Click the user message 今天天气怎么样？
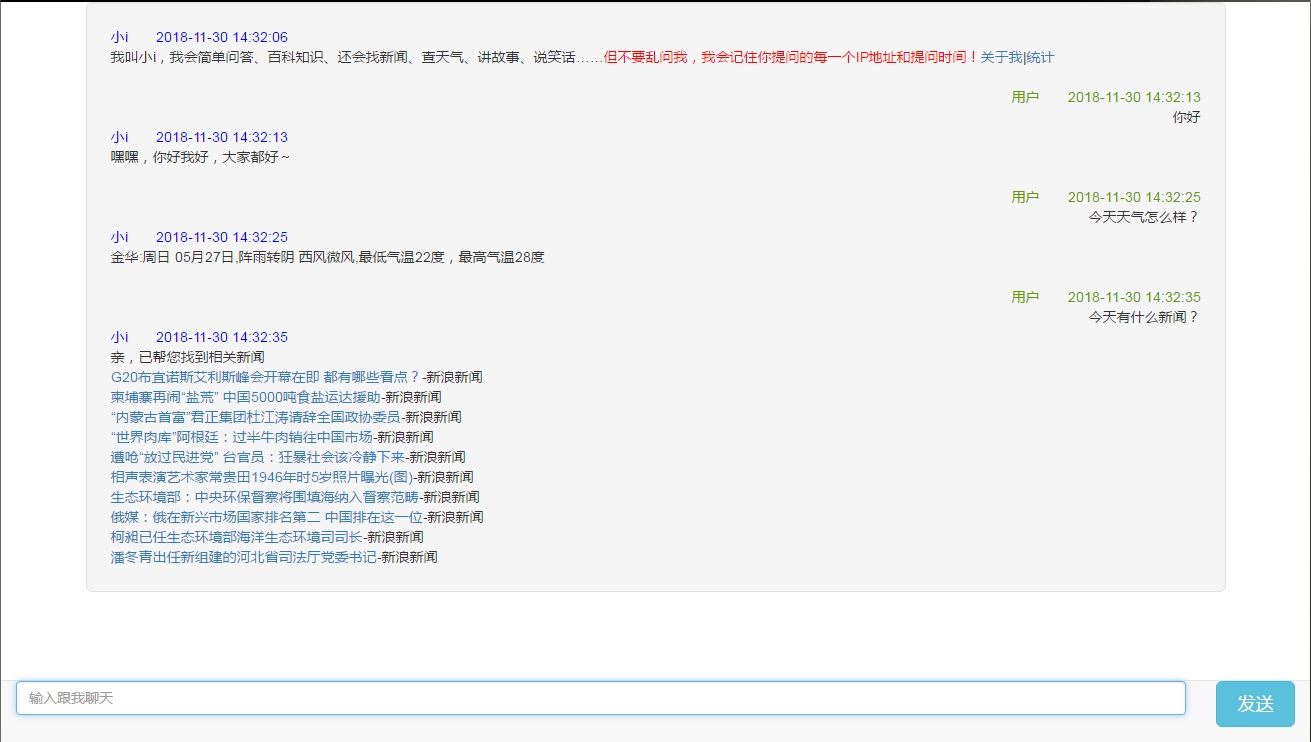Screen dimensions: 1311x742 pyautogui.click(x=1143, y=217)
